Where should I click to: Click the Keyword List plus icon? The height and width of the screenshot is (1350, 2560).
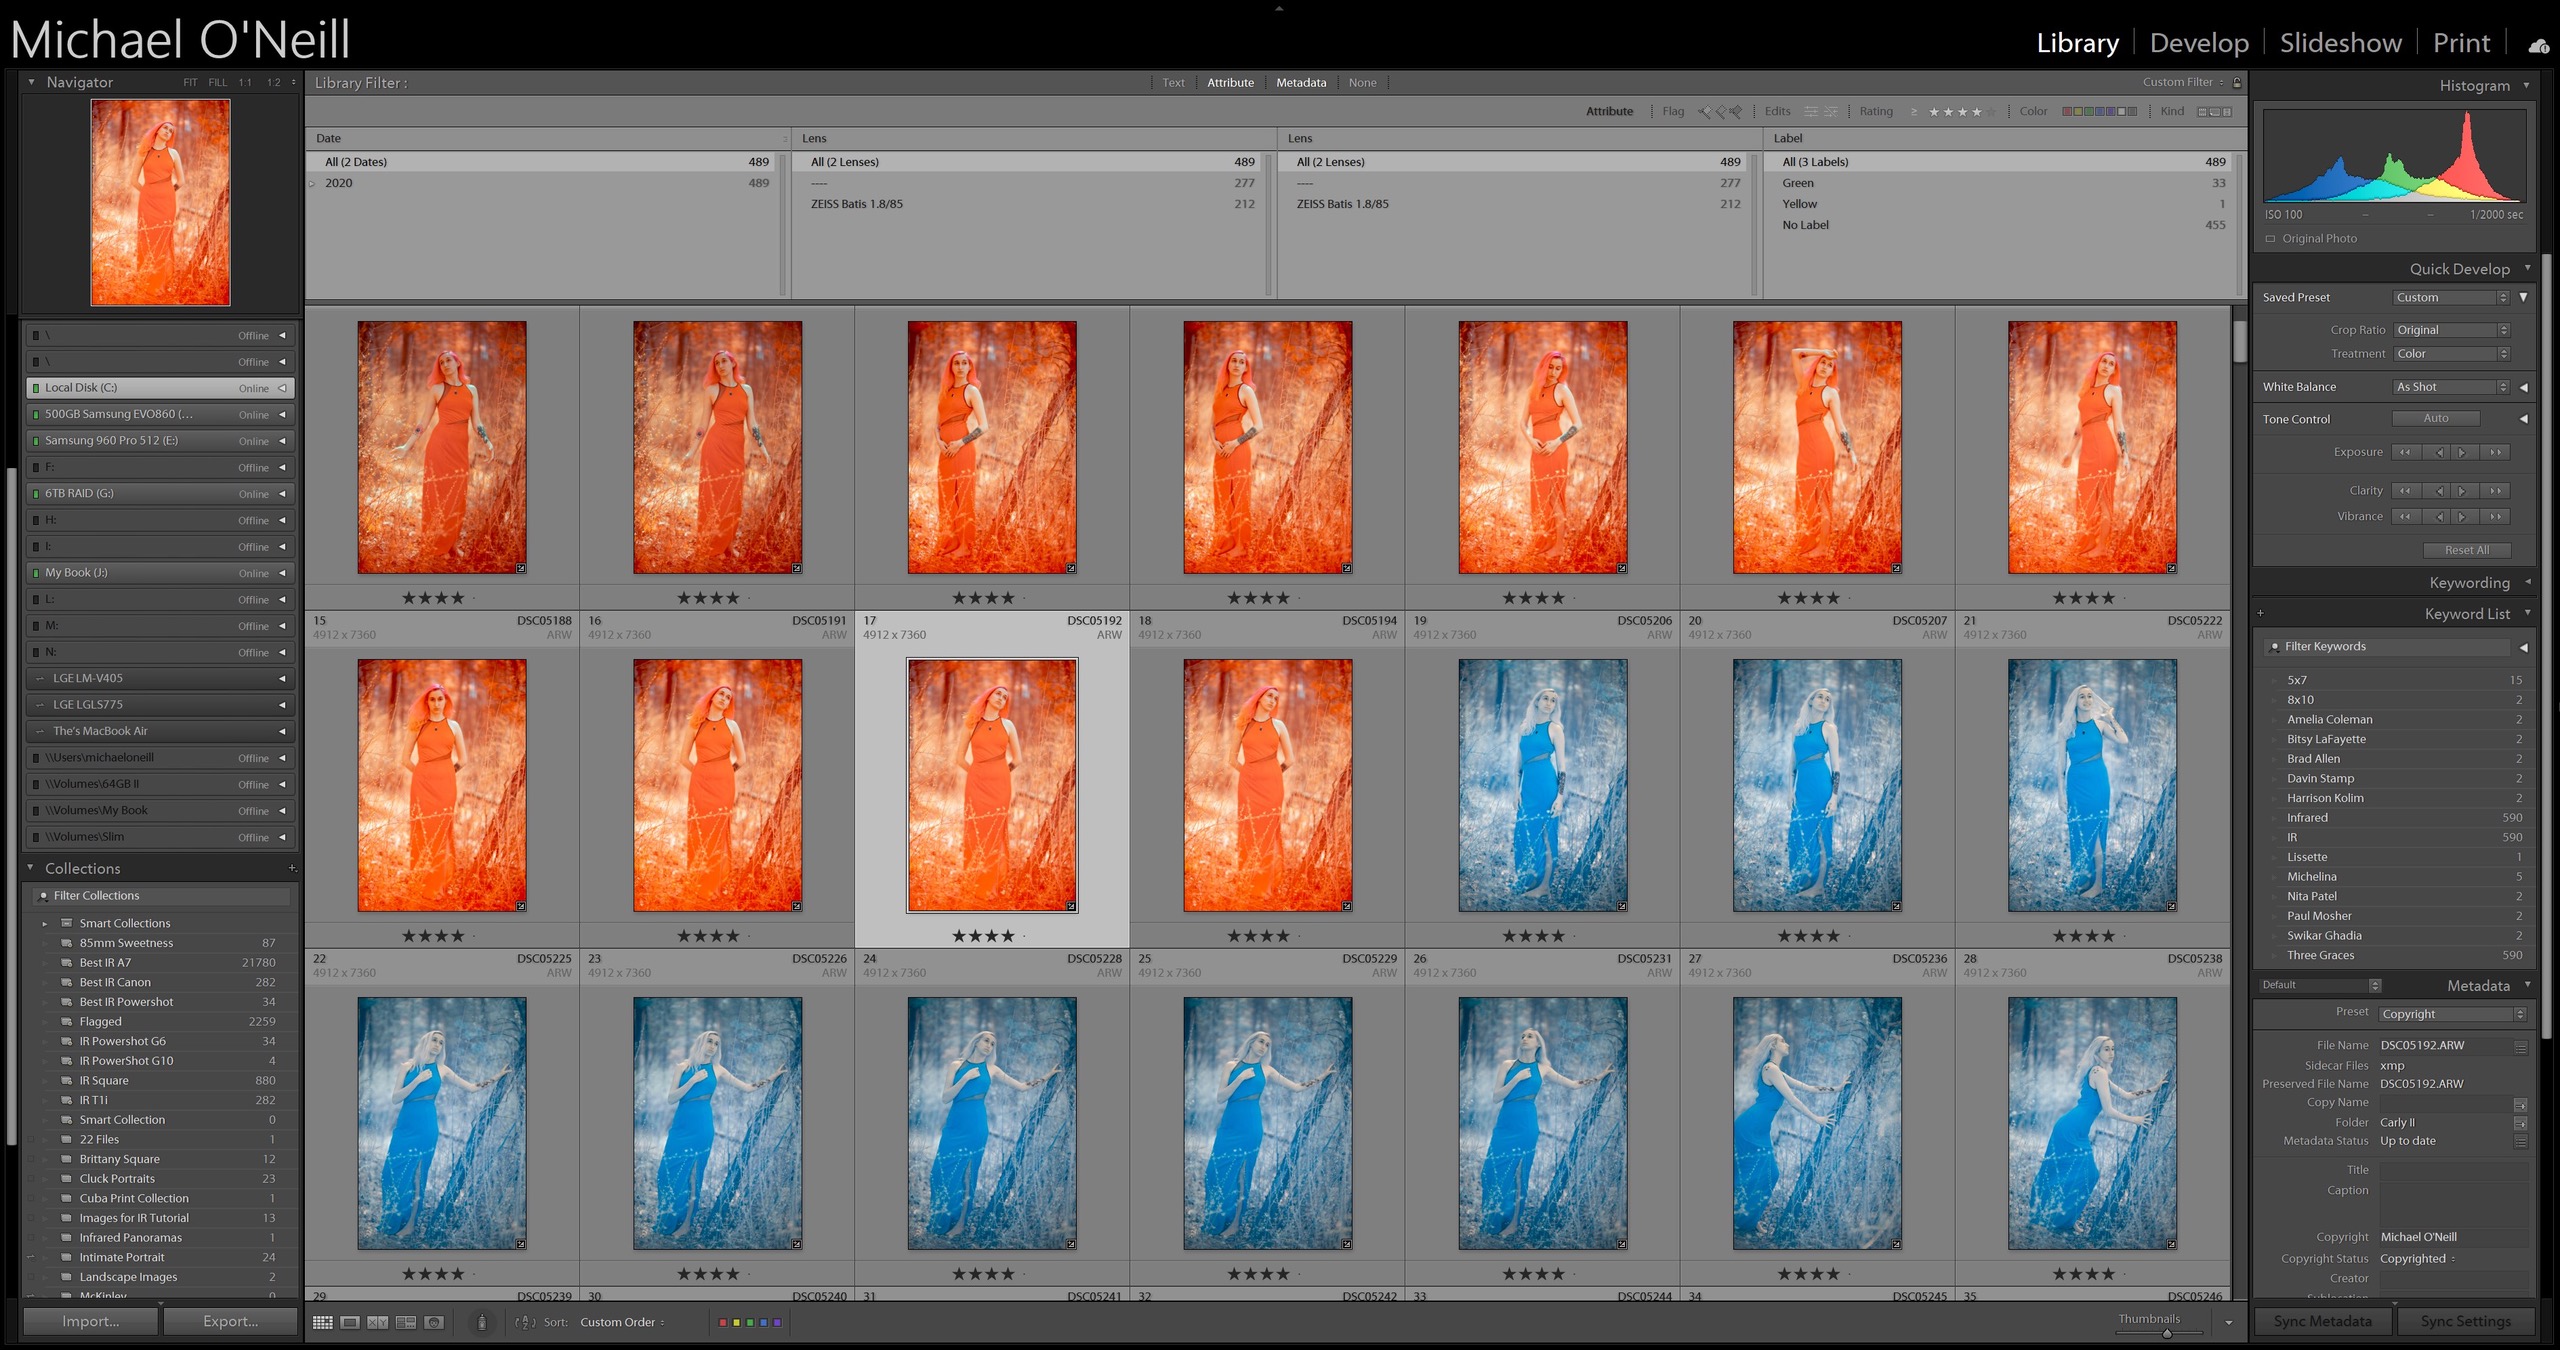[2260, 613]
